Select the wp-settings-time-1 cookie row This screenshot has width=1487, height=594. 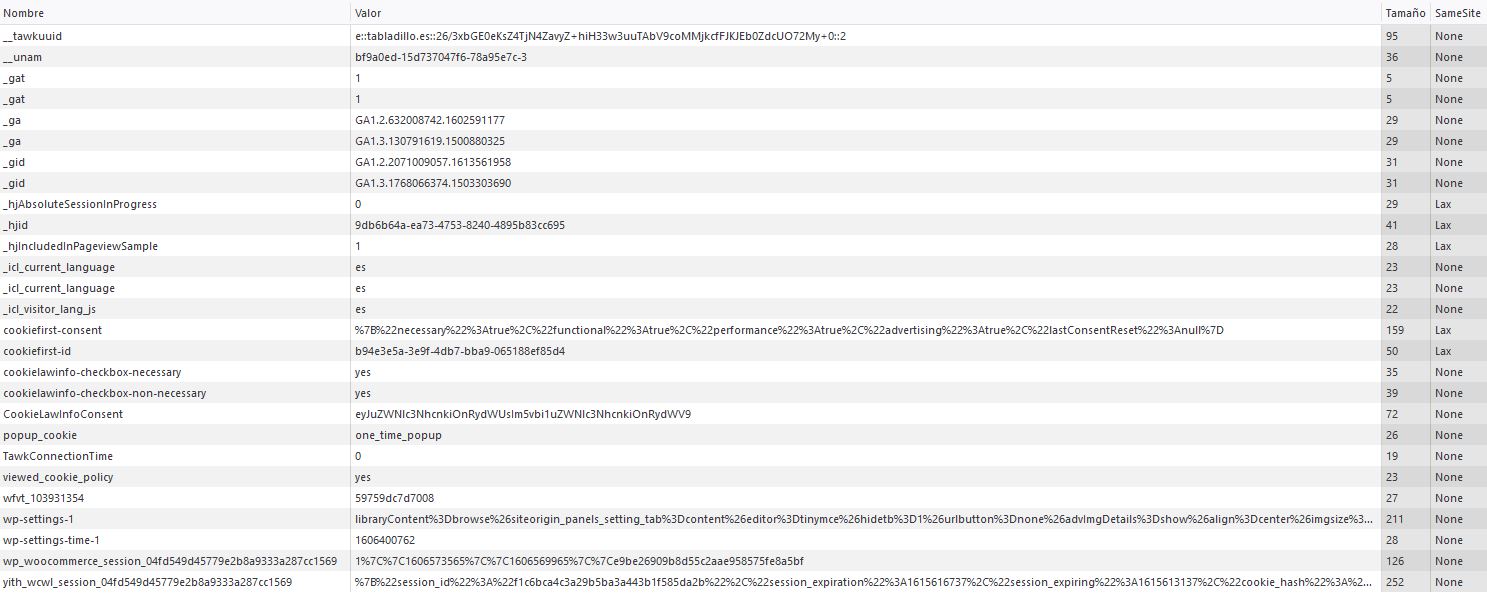(743, 540)
